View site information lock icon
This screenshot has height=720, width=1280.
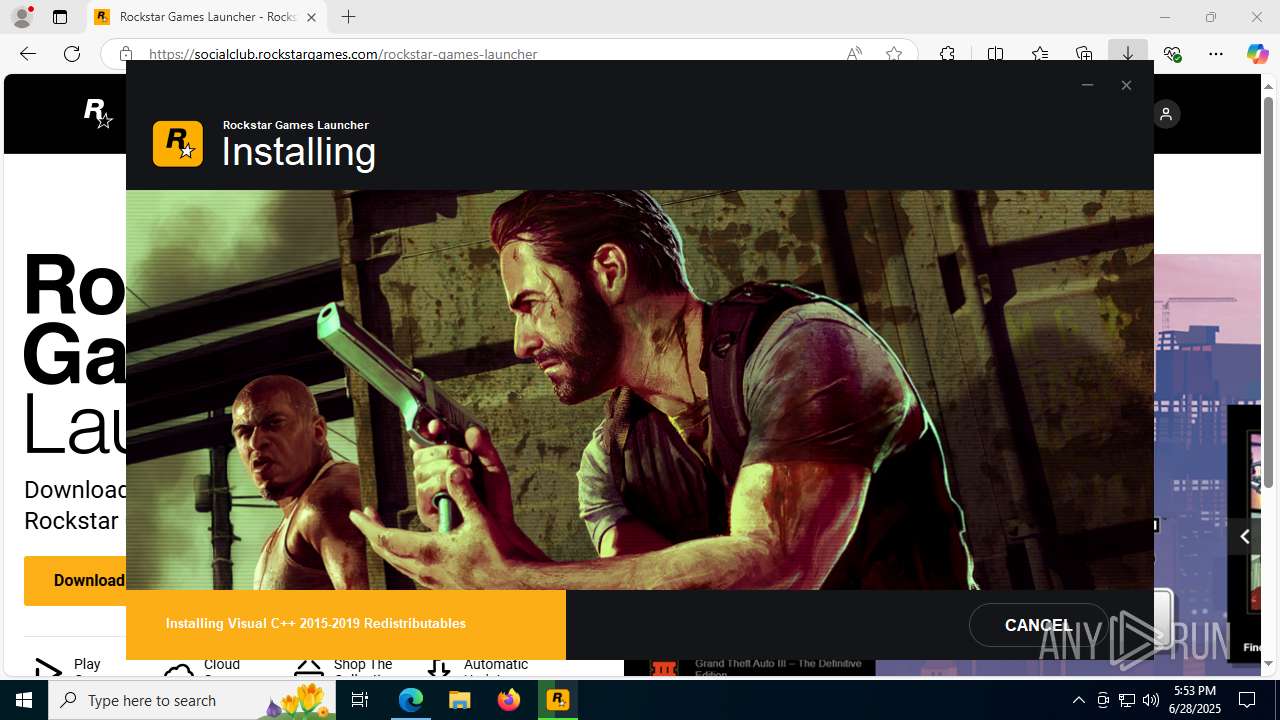[x=125, y=54]
